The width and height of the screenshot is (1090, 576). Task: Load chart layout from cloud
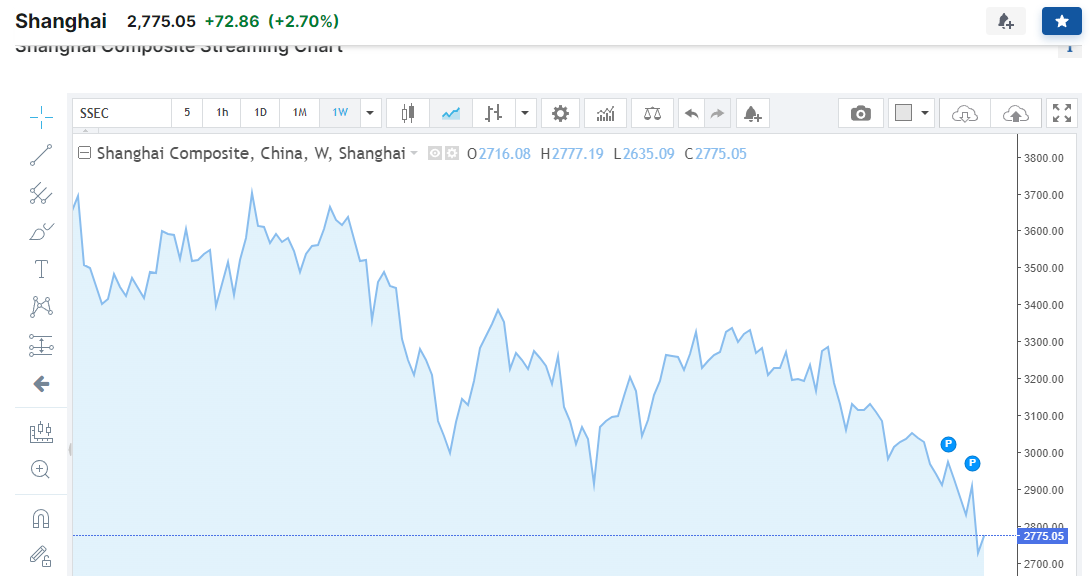click(x=965, y=113)
